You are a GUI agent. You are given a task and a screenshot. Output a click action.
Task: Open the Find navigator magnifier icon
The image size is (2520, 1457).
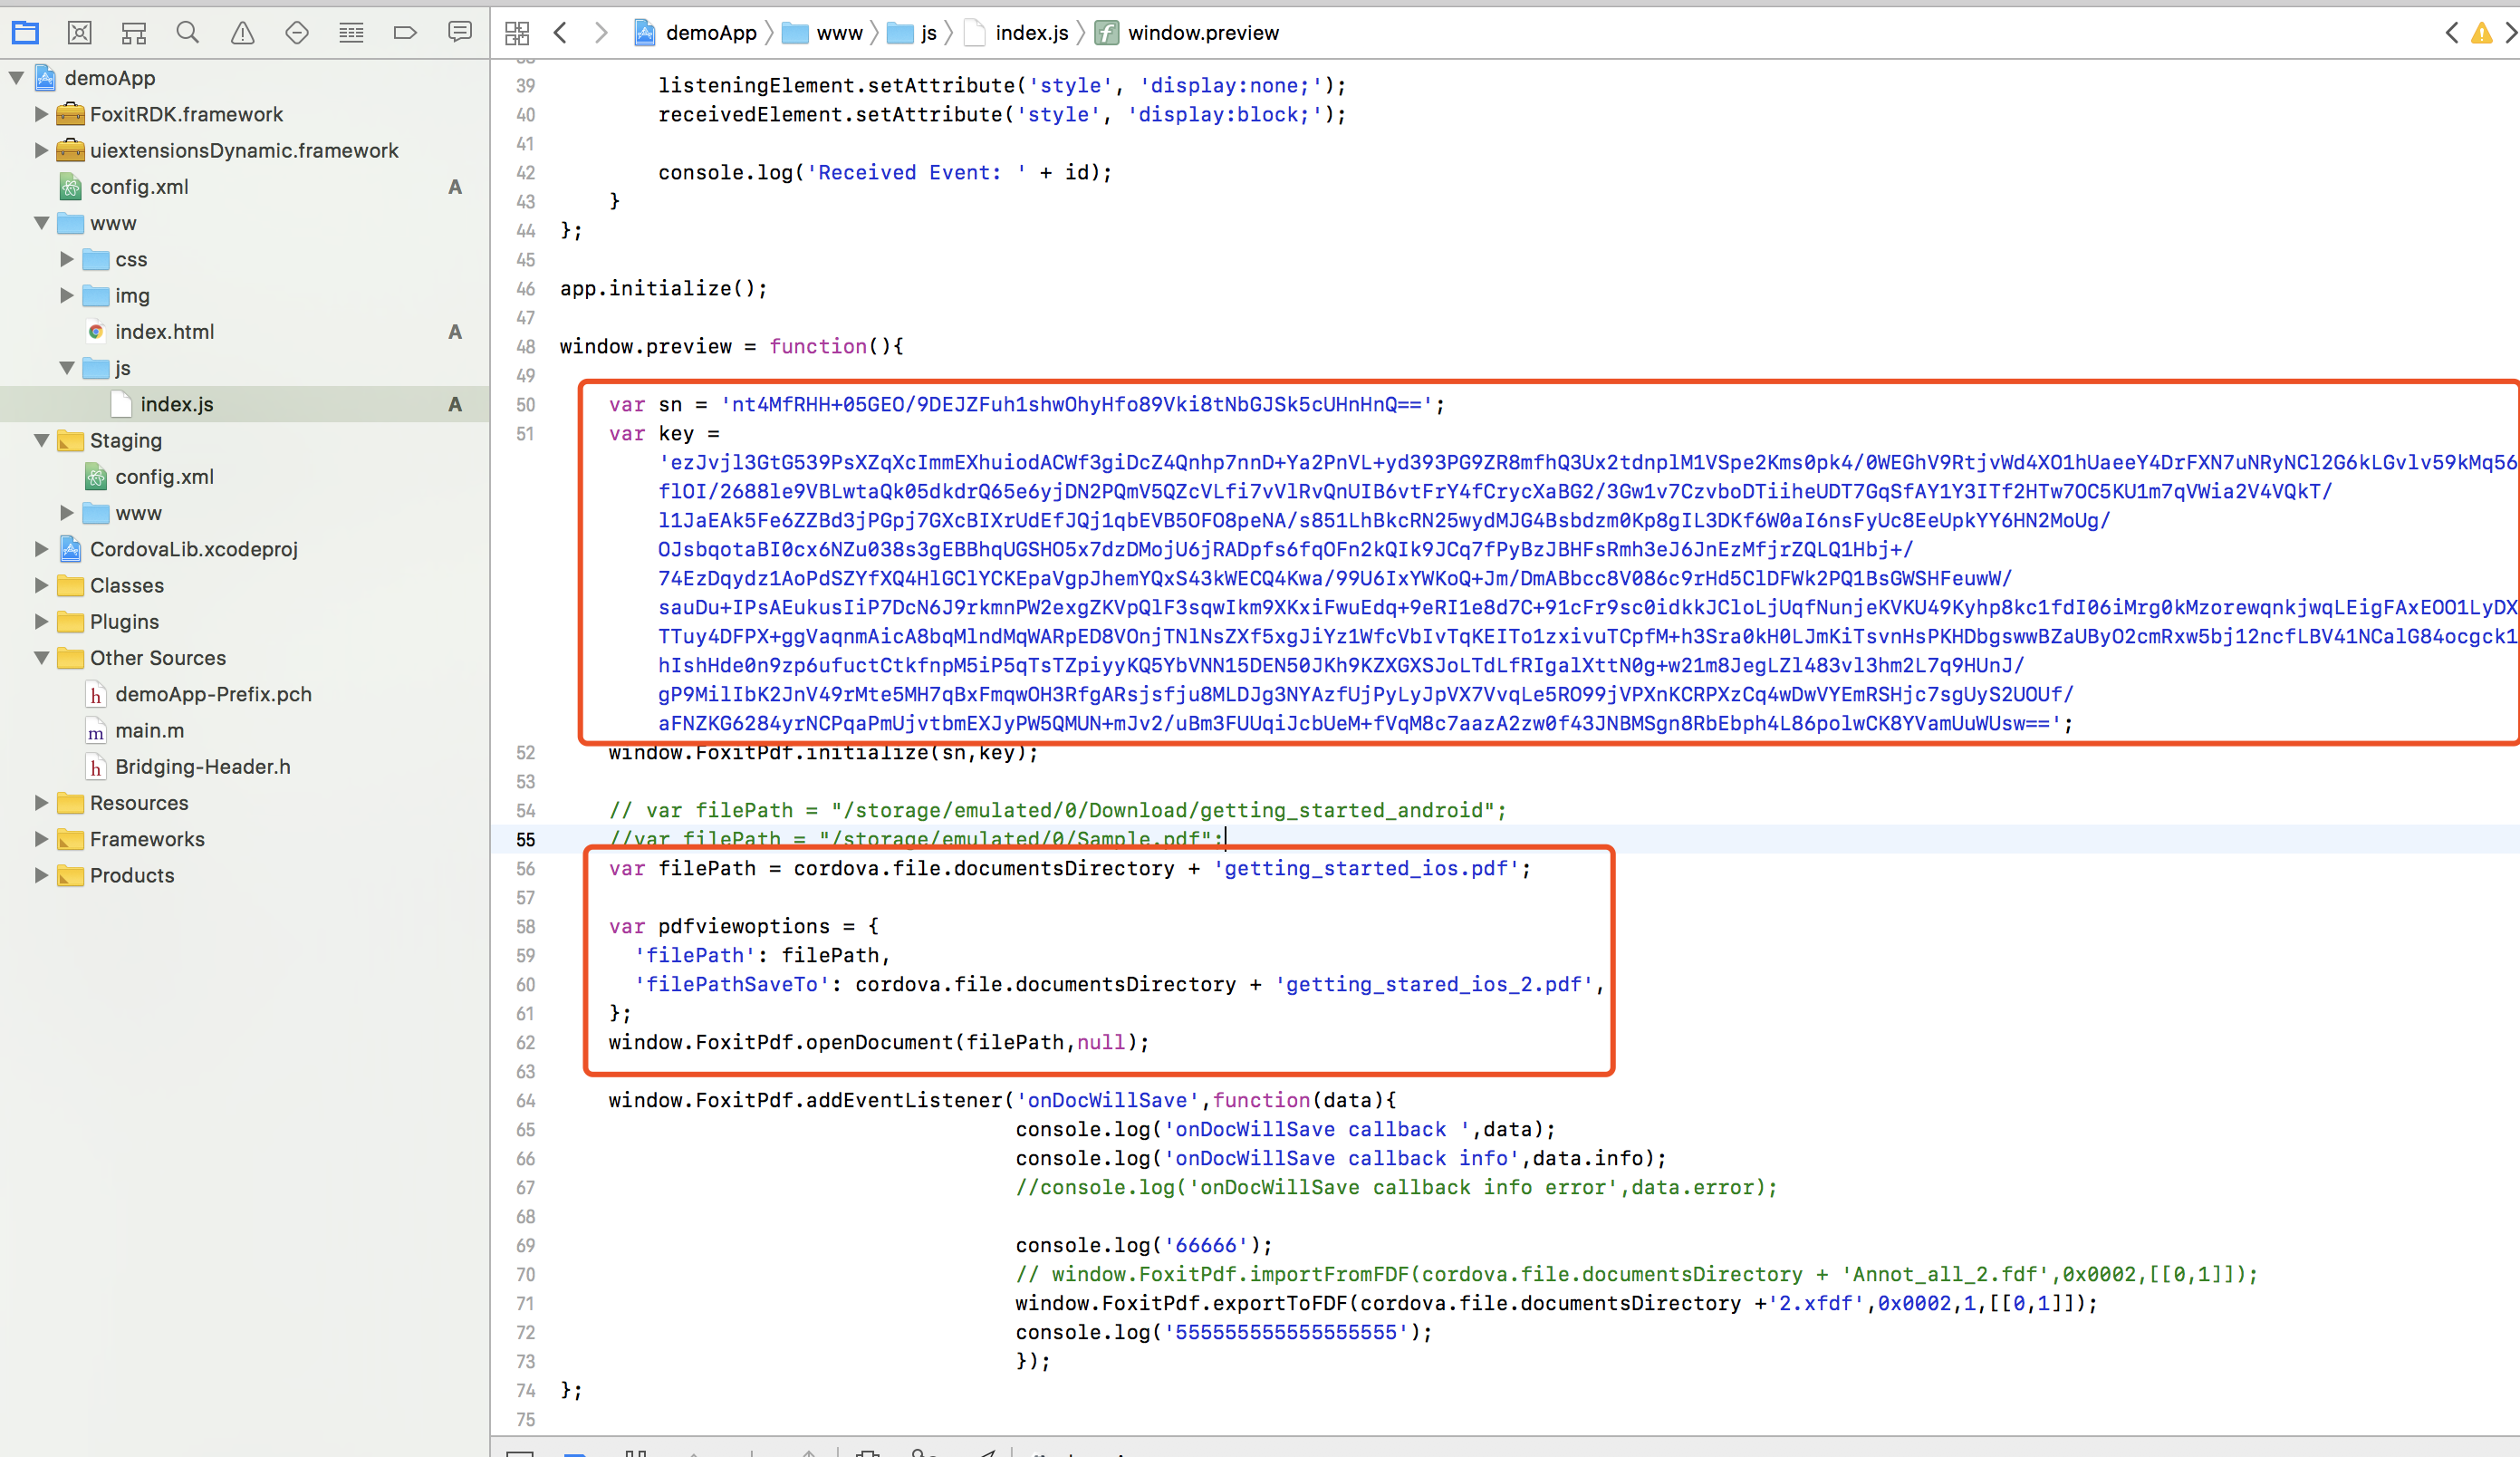click(x=187, y=33)
